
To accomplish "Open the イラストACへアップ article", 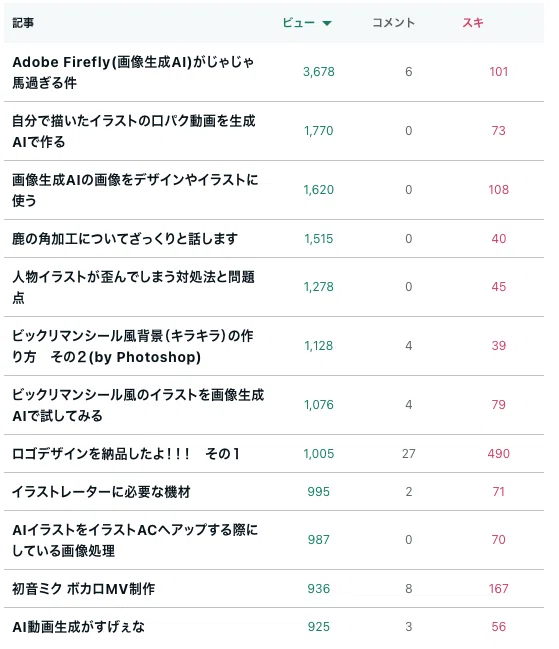I will (135, 540).
